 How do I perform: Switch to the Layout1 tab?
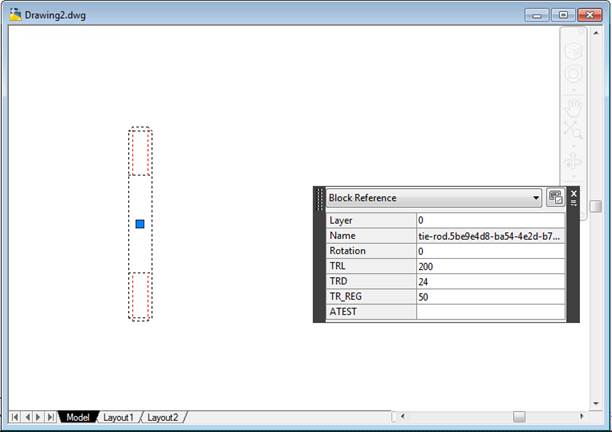[x=118, y=417]
